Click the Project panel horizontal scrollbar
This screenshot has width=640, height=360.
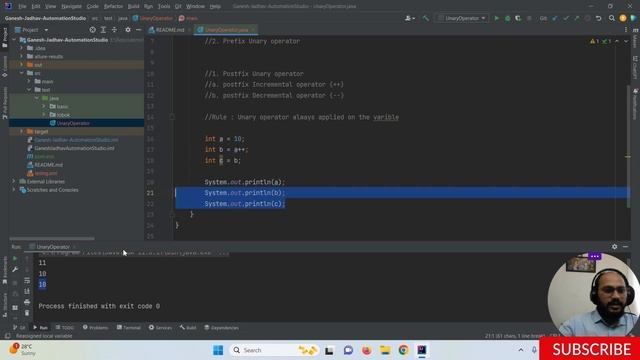(x=52, y=238)
